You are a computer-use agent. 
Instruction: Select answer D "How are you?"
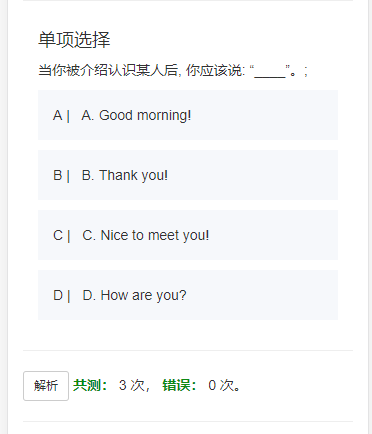[188, 295]
